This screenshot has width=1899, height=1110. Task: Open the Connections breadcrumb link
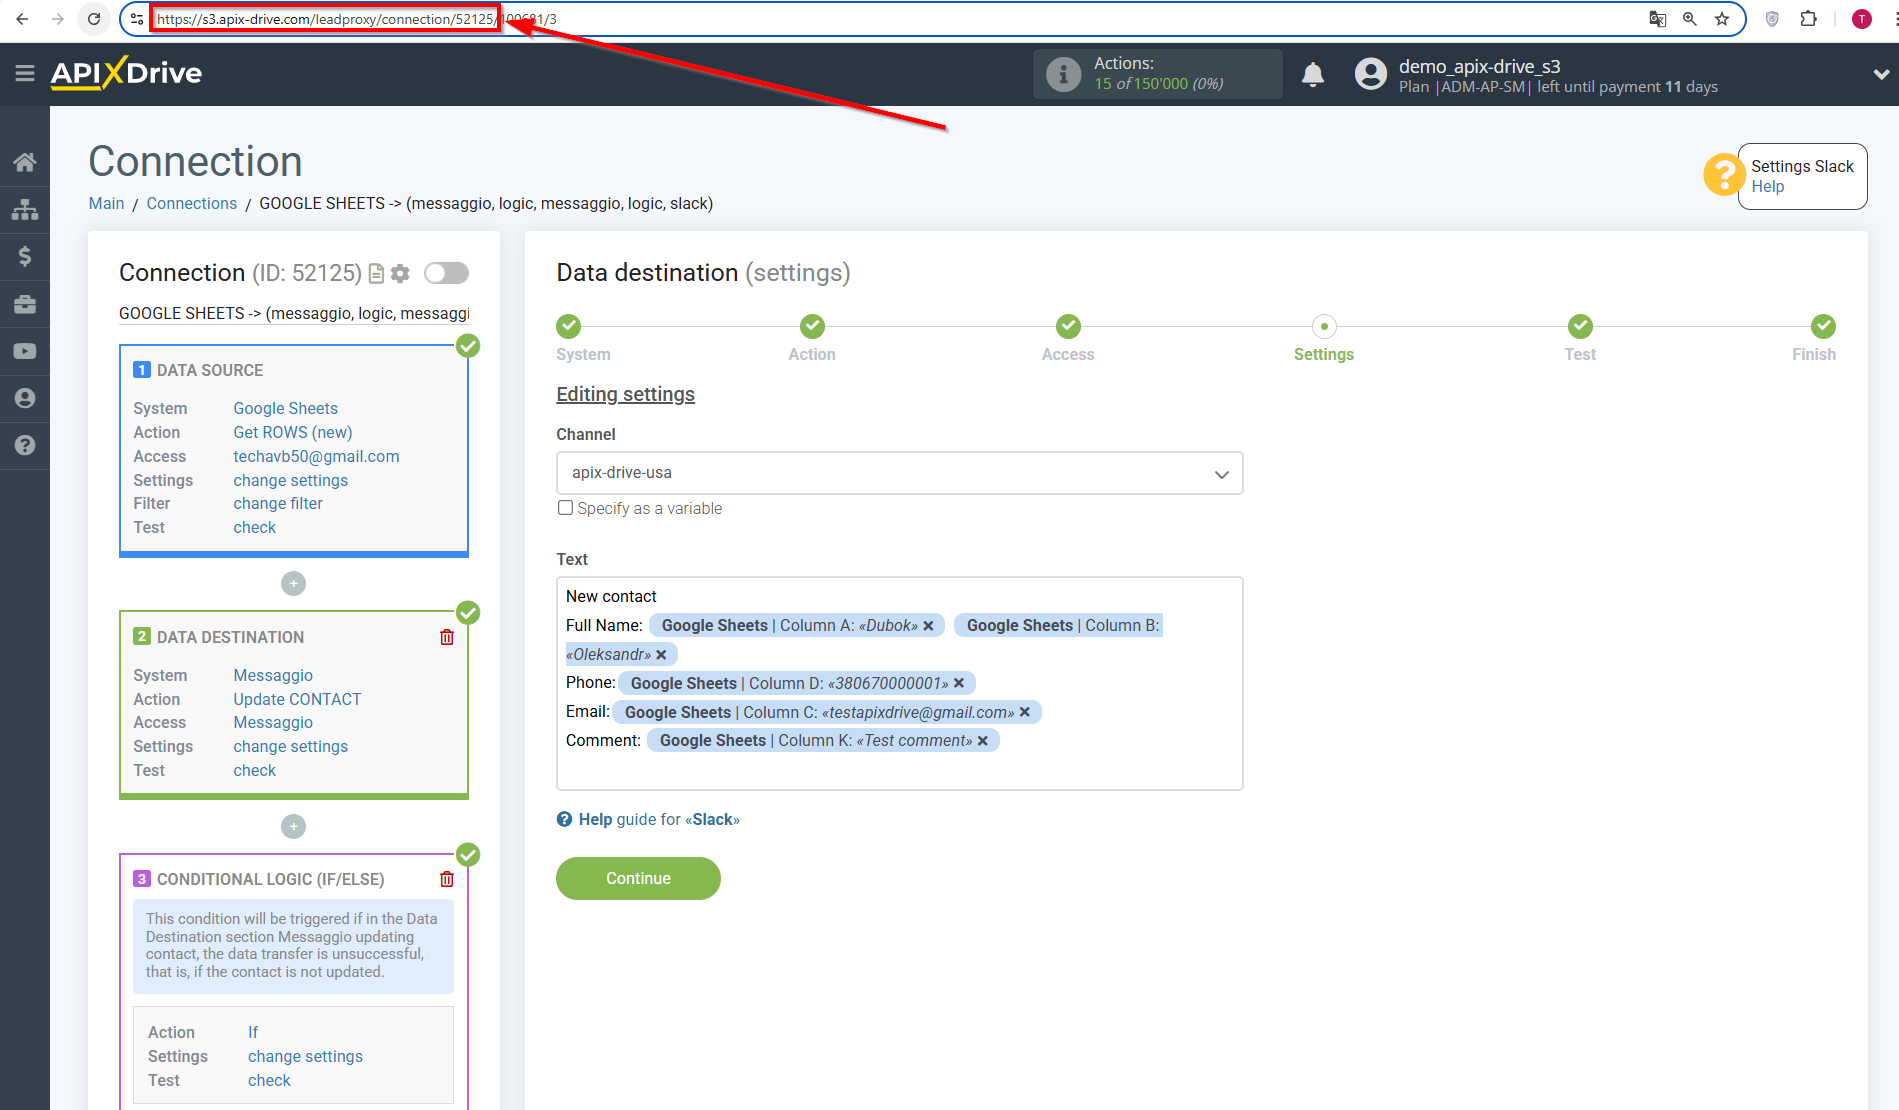[192, 203]
